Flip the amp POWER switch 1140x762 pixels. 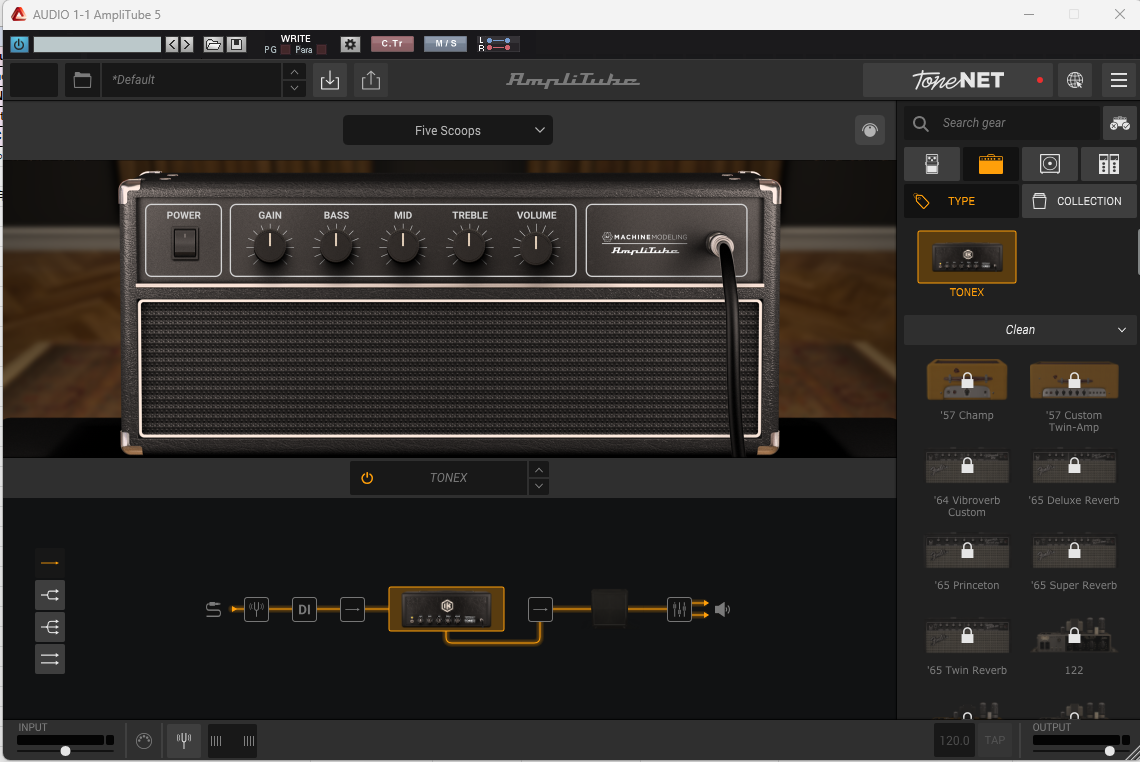(185, 244)
